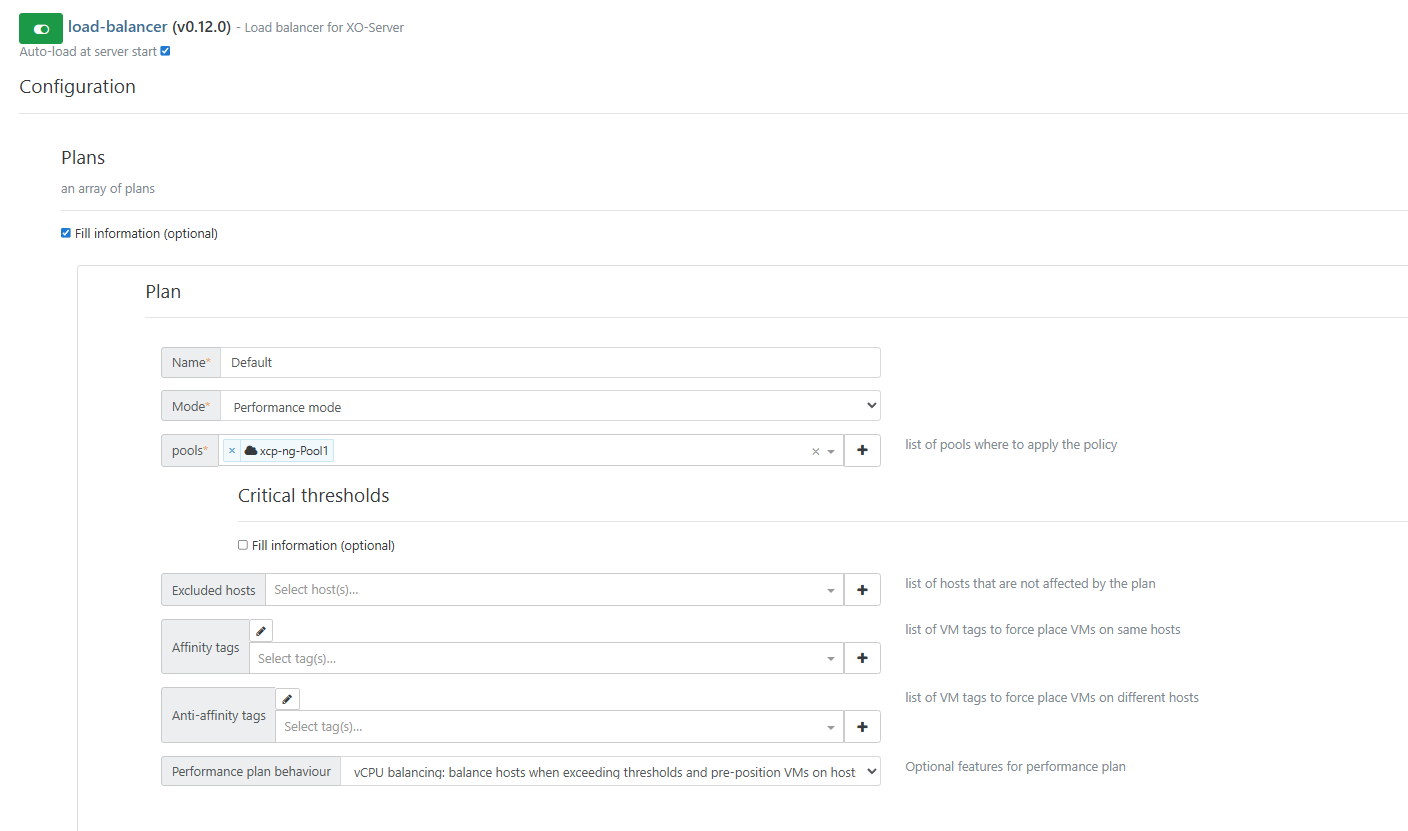Toggle the load-balancer plugin green switch
The image size is (1408, 831).
point(41,29)
